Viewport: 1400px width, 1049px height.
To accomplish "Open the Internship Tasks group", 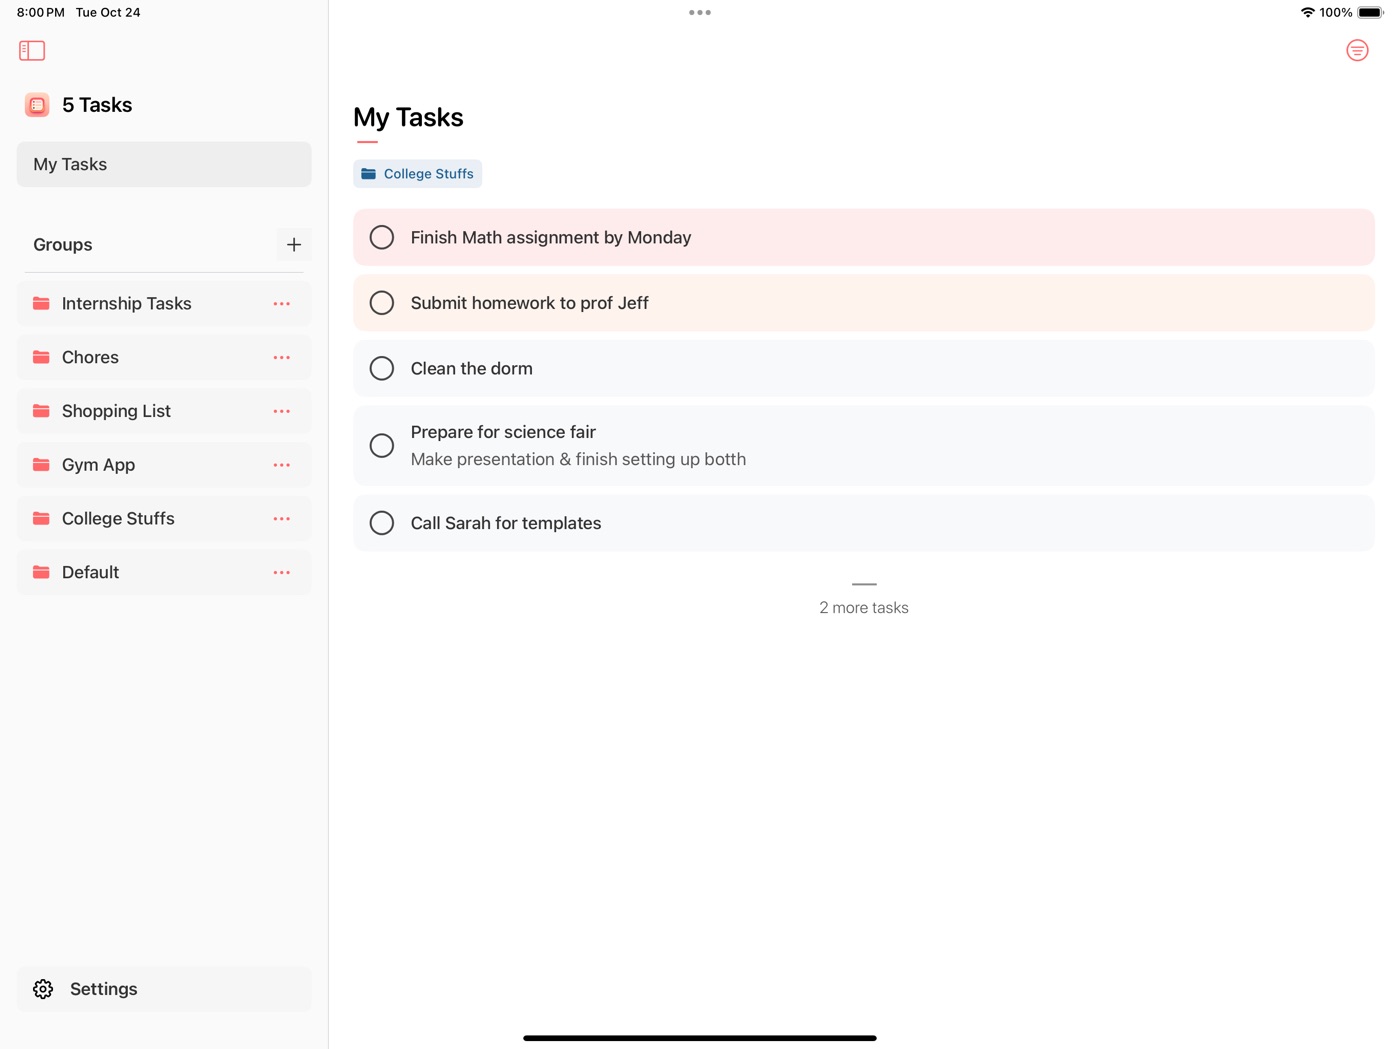I will [164, 303].
